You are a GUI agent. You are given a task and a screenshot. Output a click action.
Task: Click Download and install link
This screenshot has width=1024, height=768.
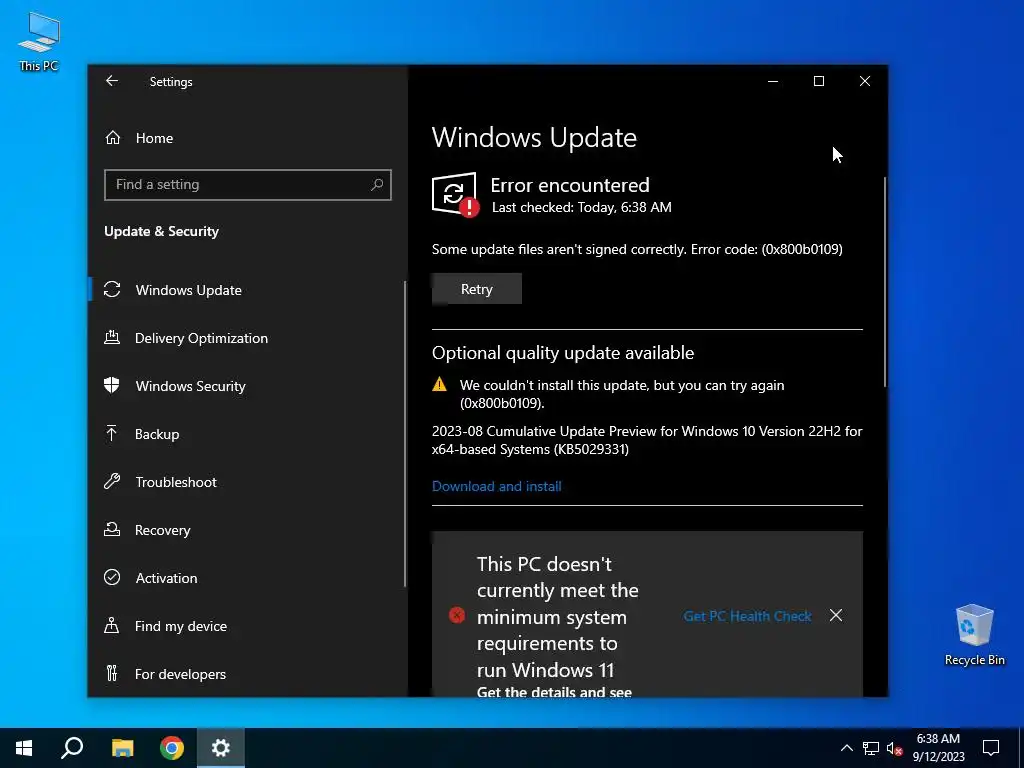click(x=497, y=487)
